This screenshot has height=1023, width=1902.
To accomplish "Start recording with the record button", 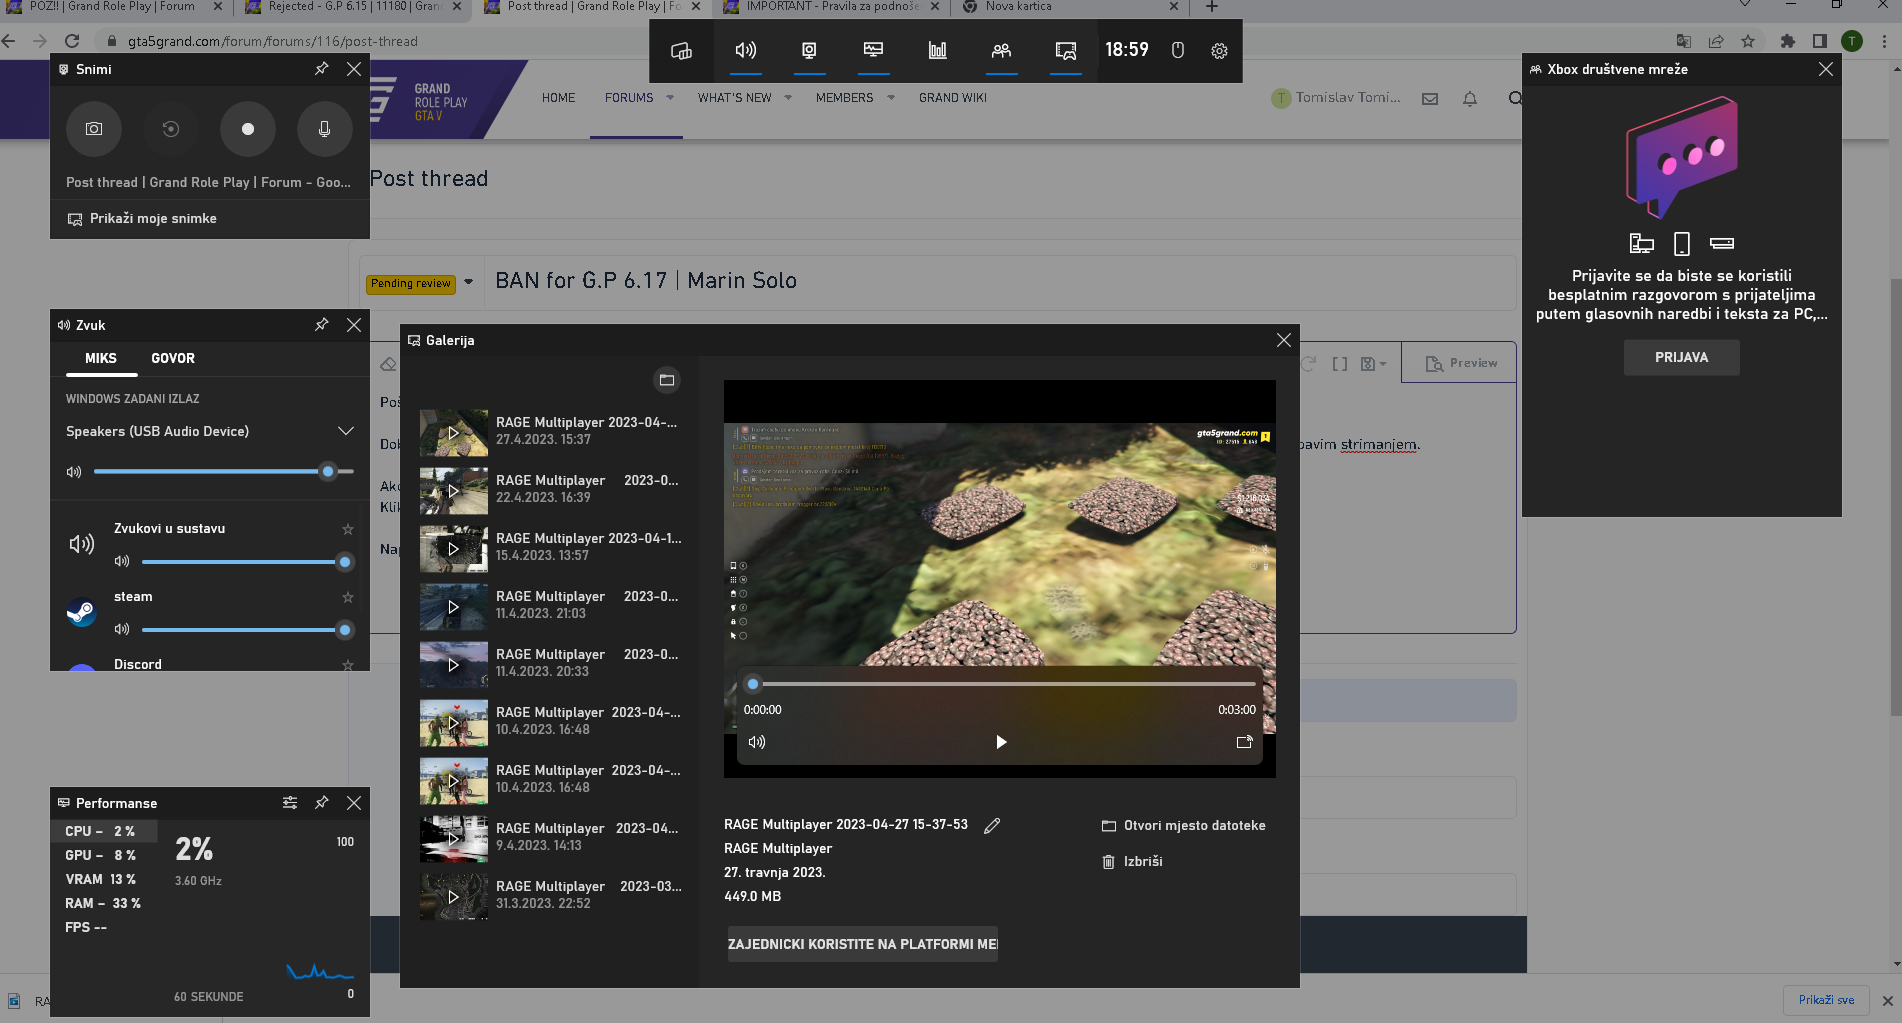I will [x=248, y=129].
